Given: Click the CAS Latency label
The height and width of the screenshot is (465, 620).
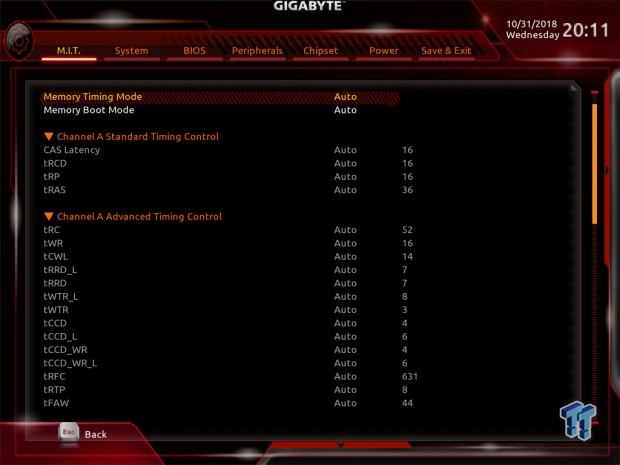Looking at the screenshot, I should tap(72, 150).
